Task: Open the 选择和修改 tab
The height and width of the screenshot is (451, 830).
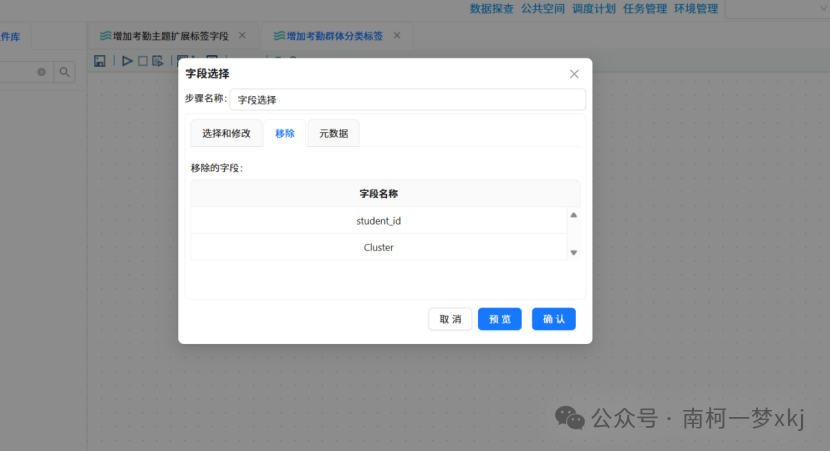Action: [x=226, y=133]
